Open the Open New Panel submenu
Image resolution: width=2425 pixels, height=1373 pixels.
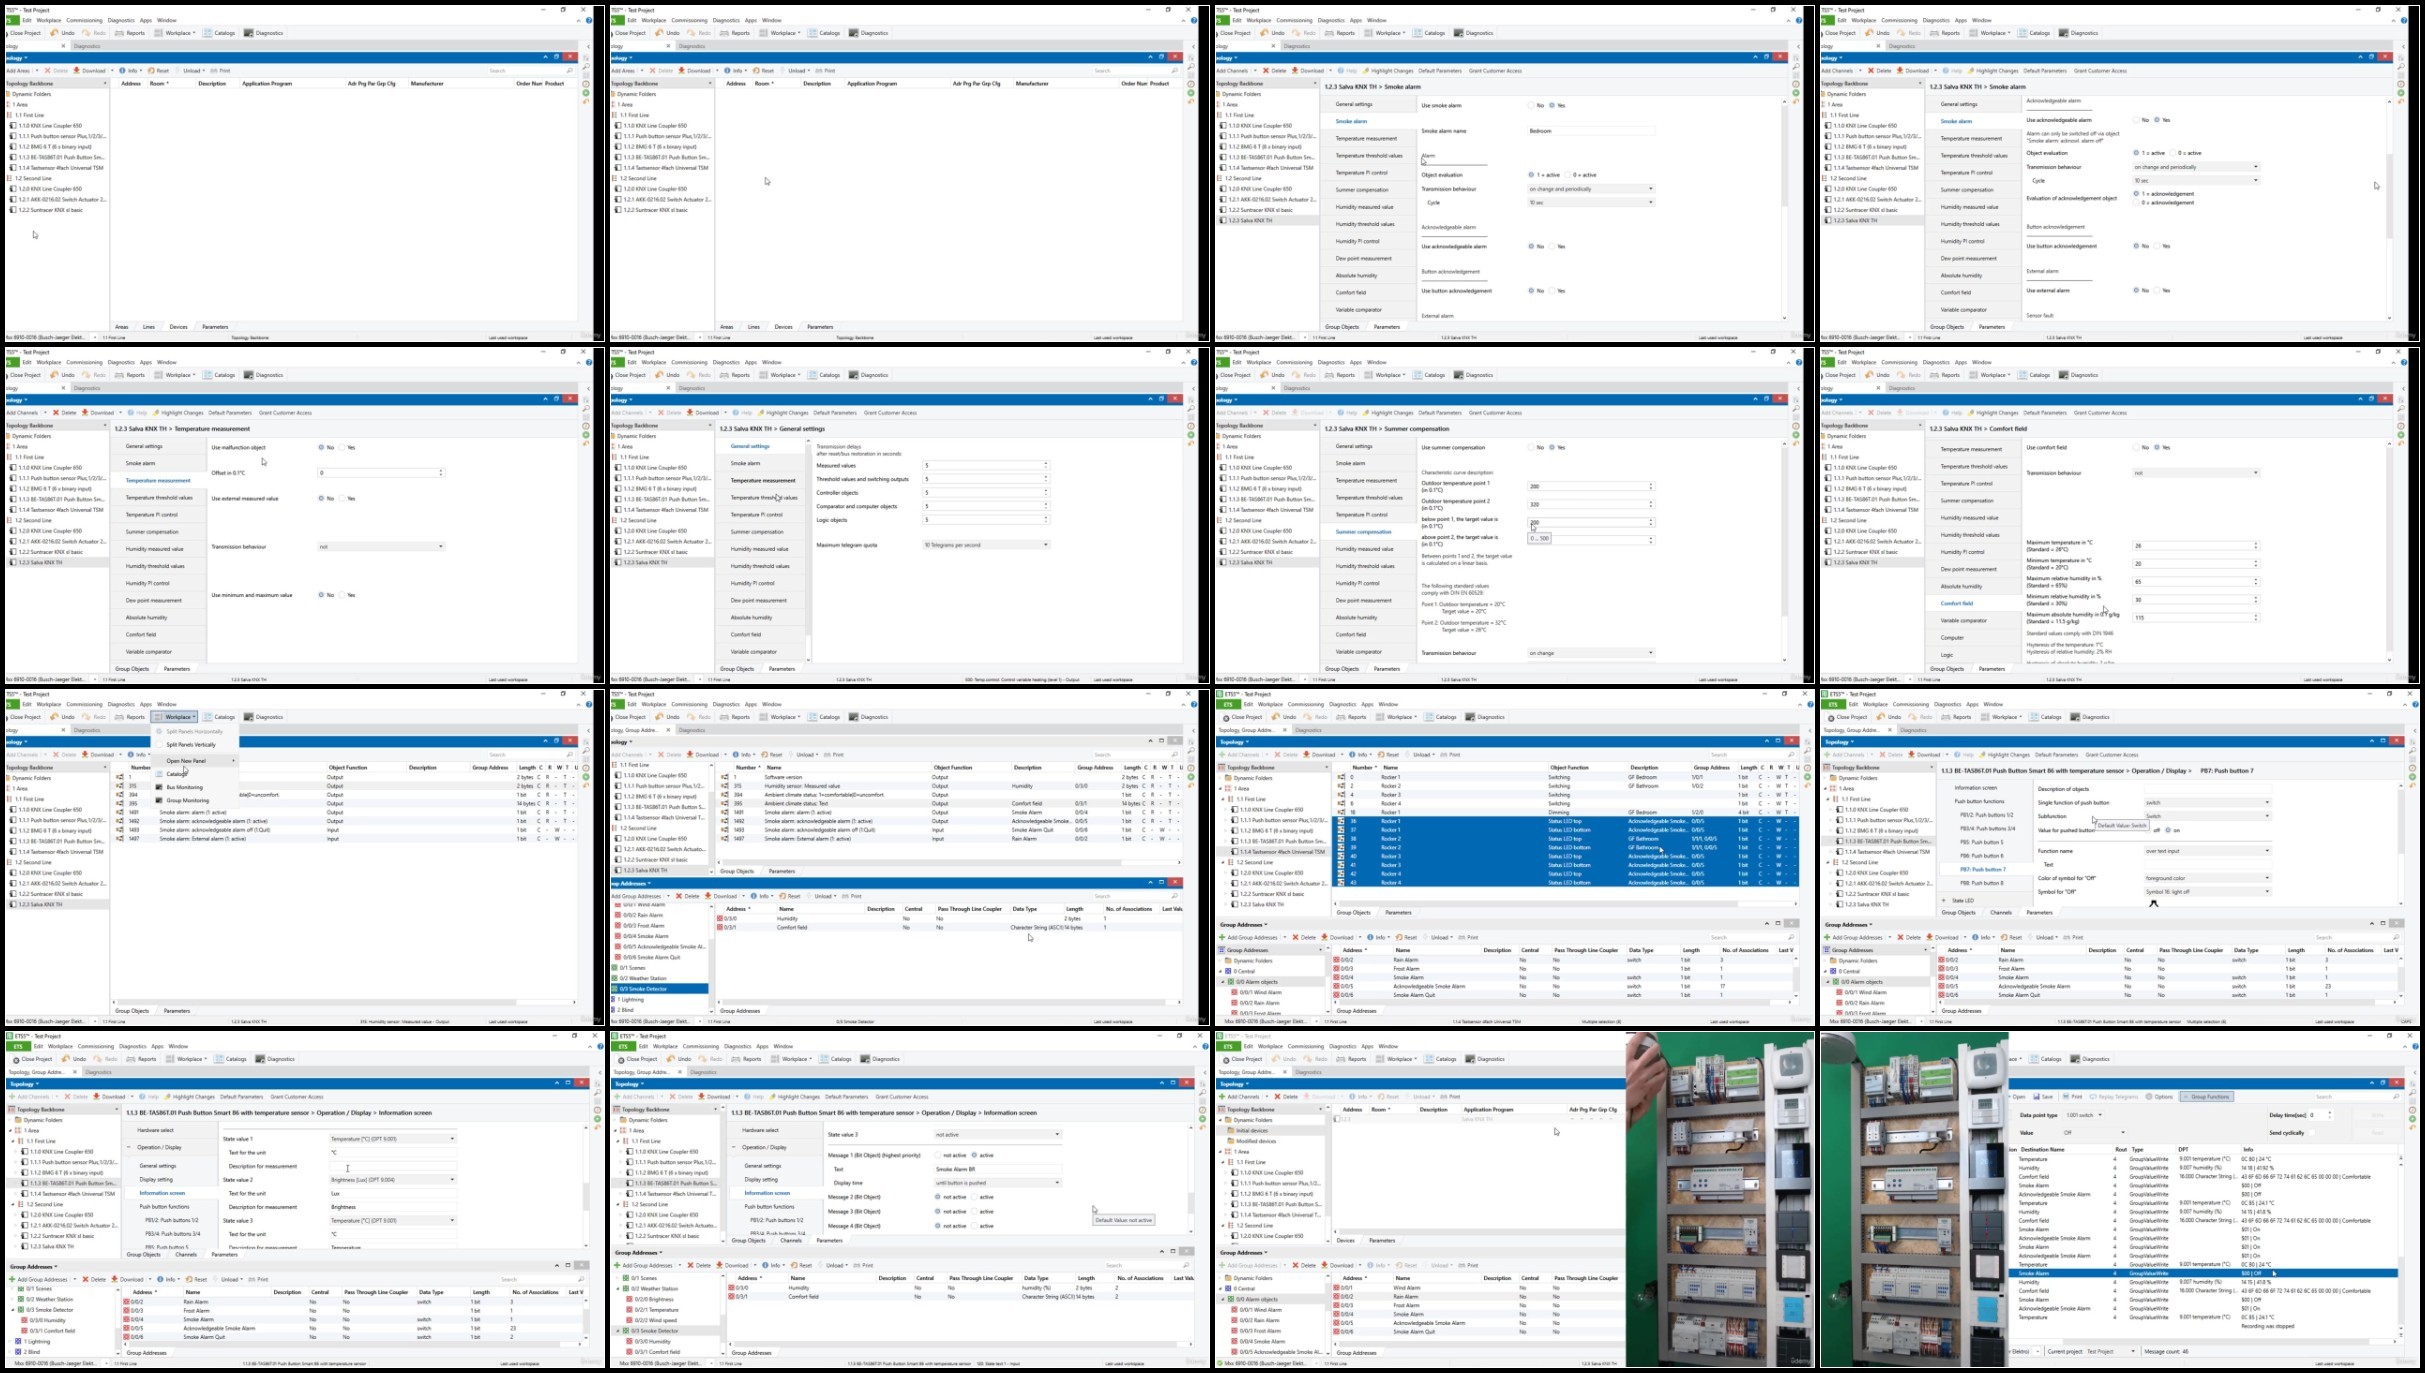click(x=195, y=761)
